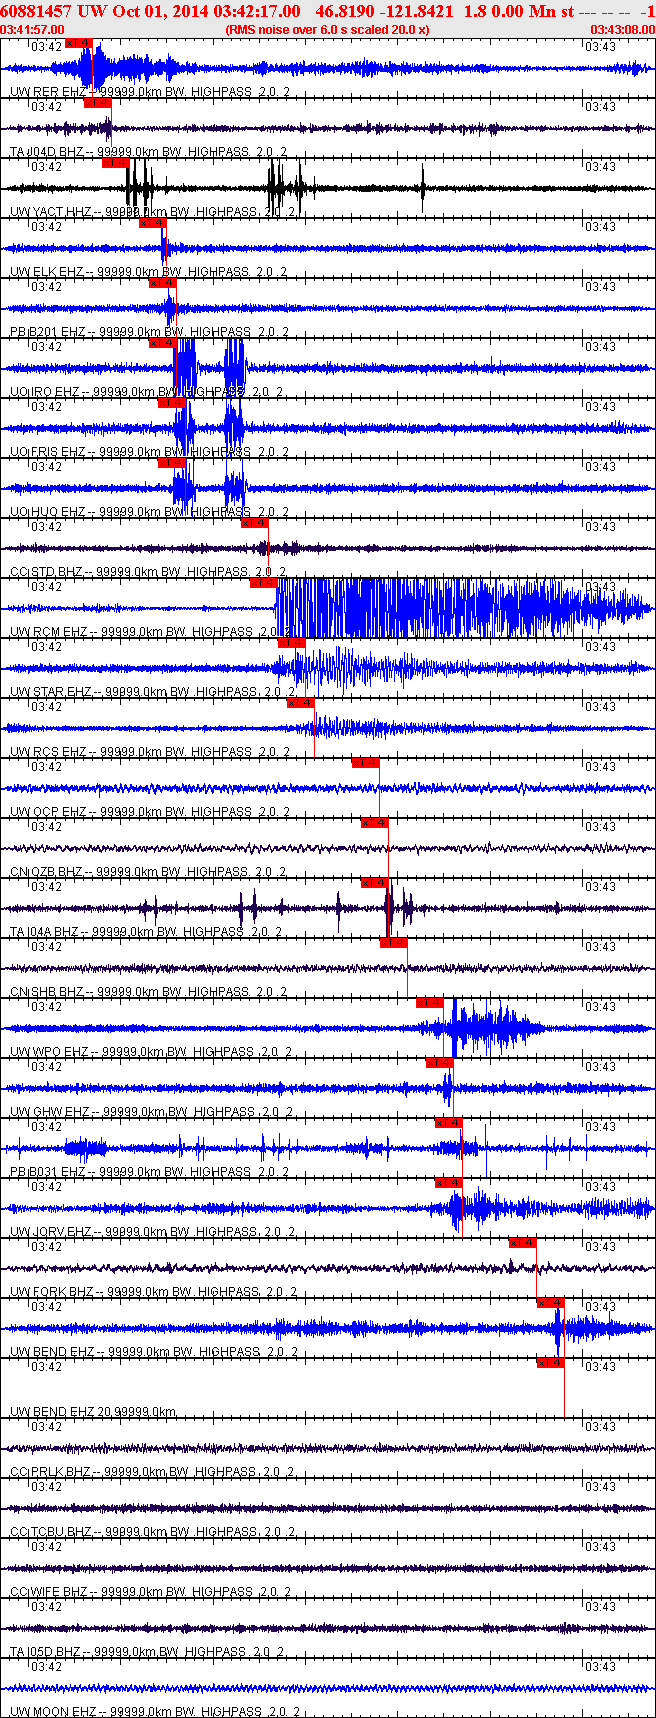
Task: Select the UW GHW EHZ station label
Action: point(151,1111)
